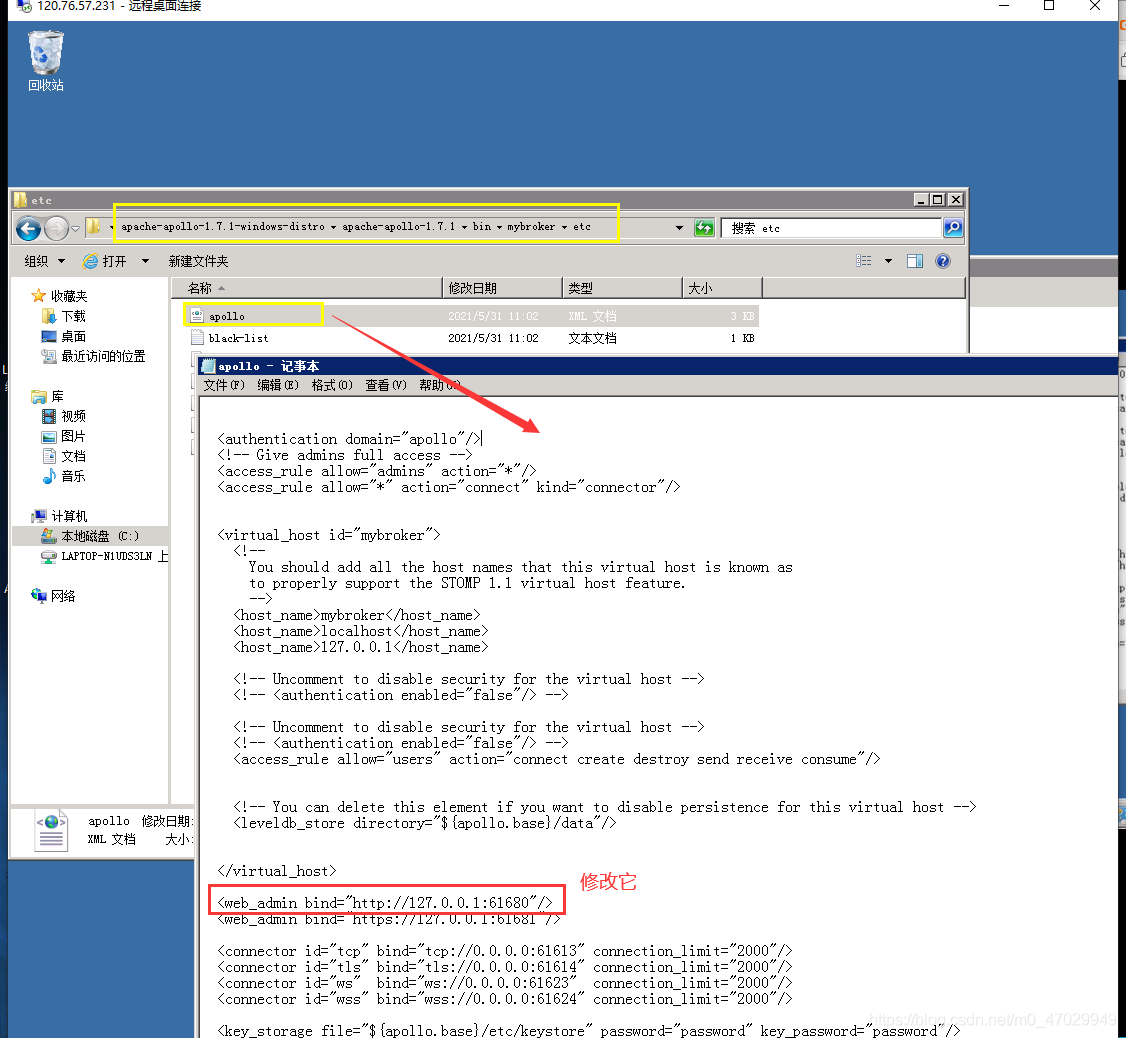Select 网络 network in sidebar
Viewport: 1126px width, 1038px height.
53,596
